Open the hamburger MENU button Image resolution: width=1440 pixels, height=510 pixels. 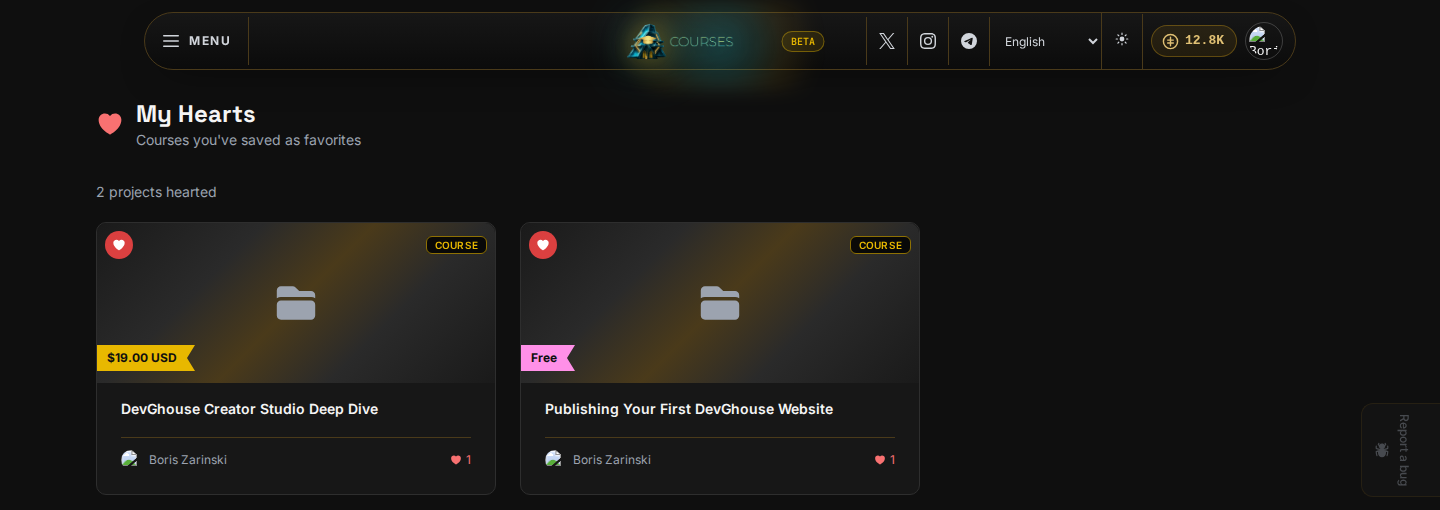tap(197, 41)
